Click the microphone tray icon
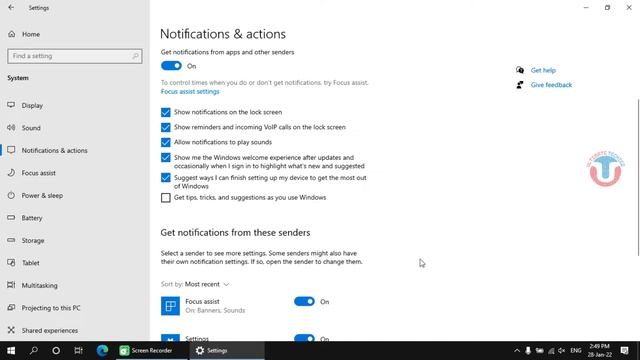640x360 pixels. pyautogui.click(x=528, y=351)
